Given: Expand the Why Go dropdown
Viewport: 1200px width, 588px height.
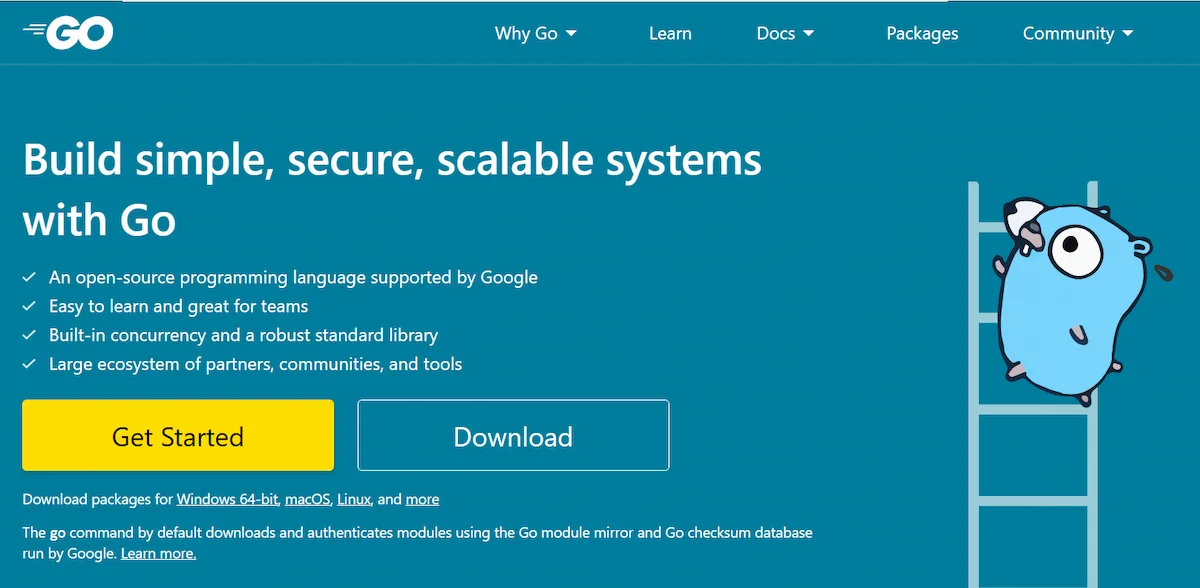Looking at the screenshot, I should pos(536,33).
